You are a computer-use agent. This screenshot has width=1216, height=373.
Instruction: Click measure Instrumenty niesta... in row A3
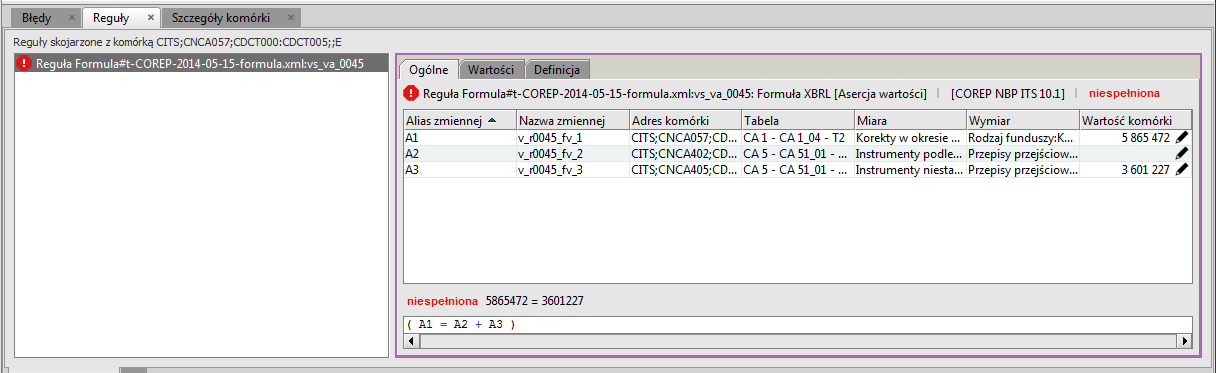pyautogui.click(x=910, y=170)
